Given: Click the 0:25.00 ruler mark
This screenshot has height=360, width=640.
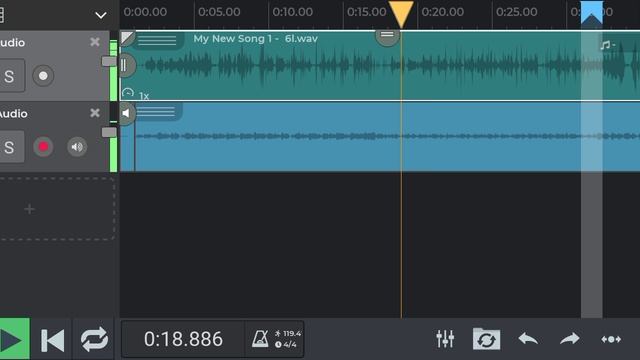Looking at the screenshot, I should point(517,12).
